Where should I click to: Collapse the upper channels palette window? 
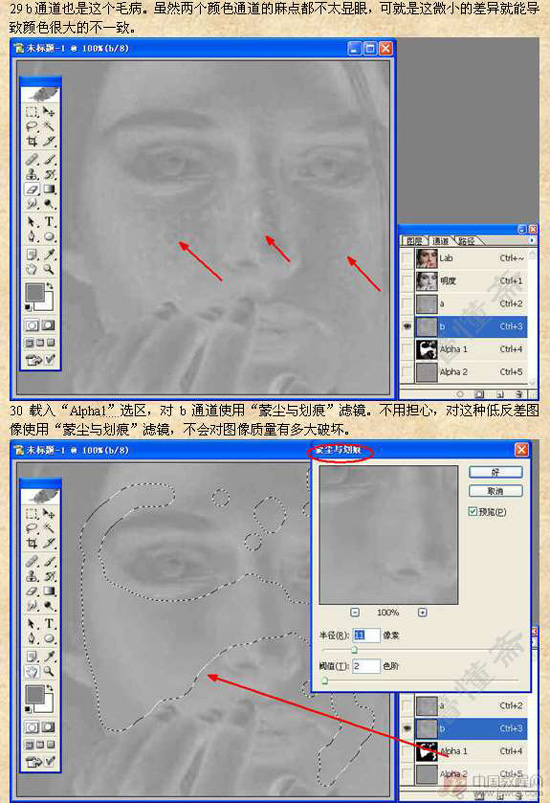point(521,229)
